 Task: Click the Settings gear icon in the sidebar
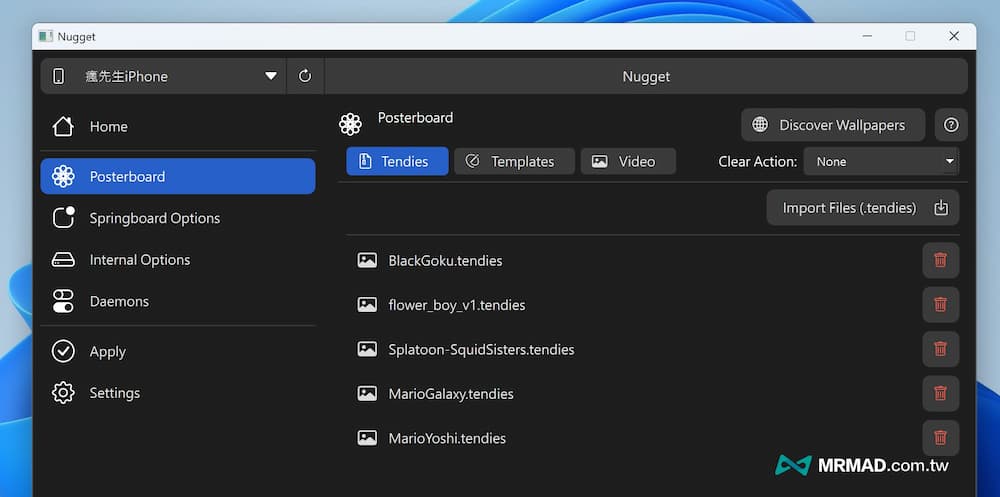click(63, 393)
